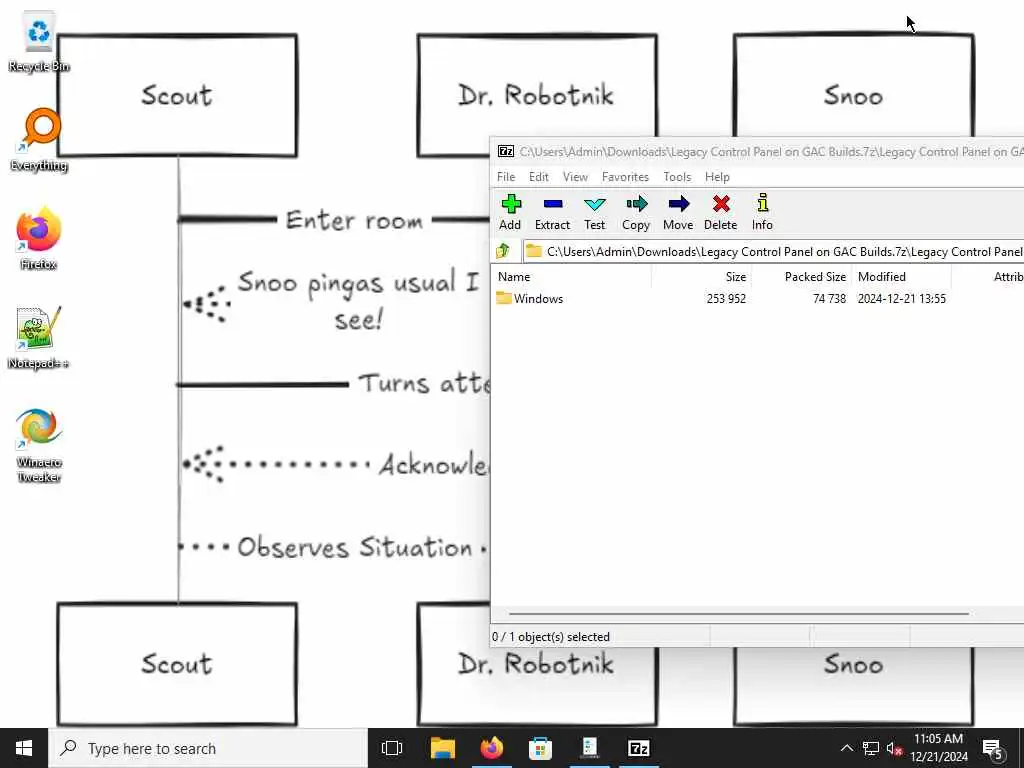Click the 7-Zip address path field

click(x=773, y=251)
